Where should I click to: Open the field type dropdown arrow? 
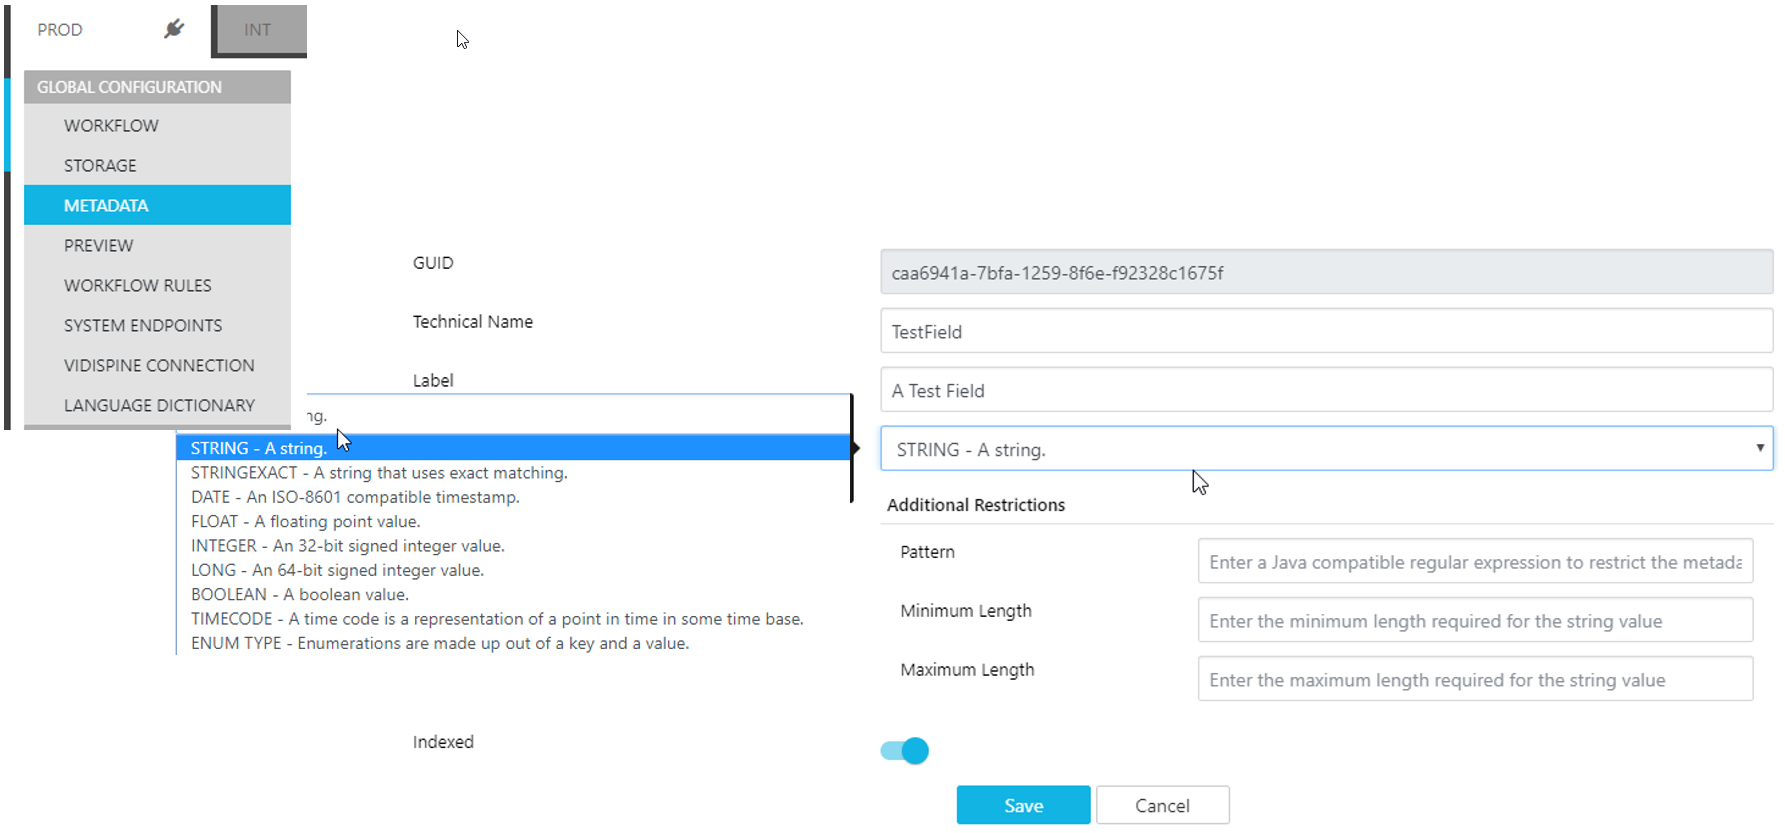click(x=1759, y=448)
